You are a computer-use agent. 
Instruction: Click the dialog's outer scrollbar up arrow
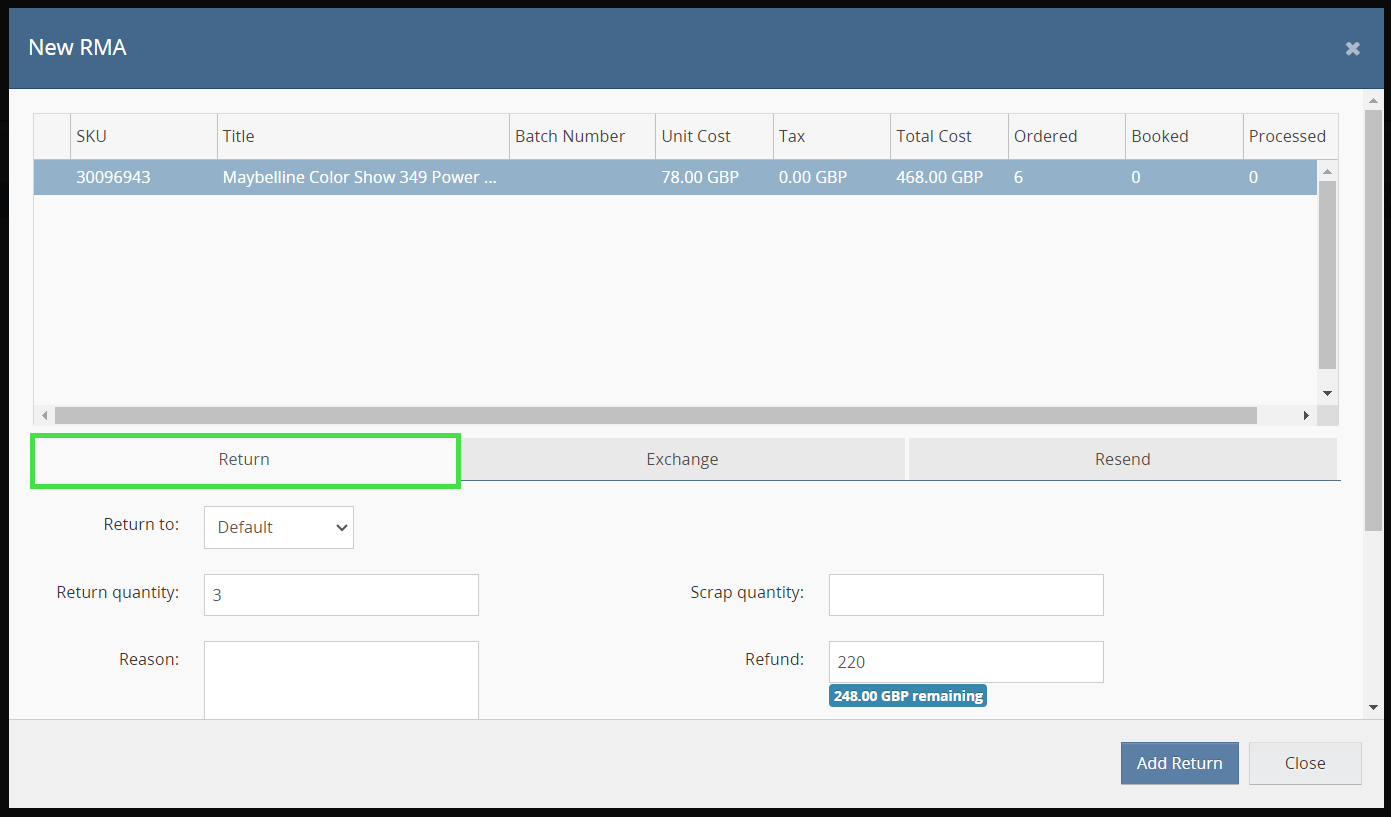pyautogui.click(x=1373, y=101)
